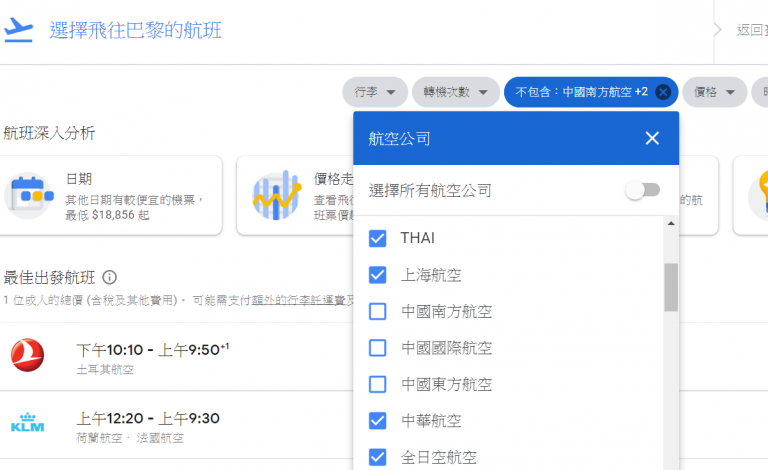Image resolution: width=768 pixels, height=470 pixels.
Task: Toggle 選擇所有航空公司 switch on
Action: tap(643, 190)
